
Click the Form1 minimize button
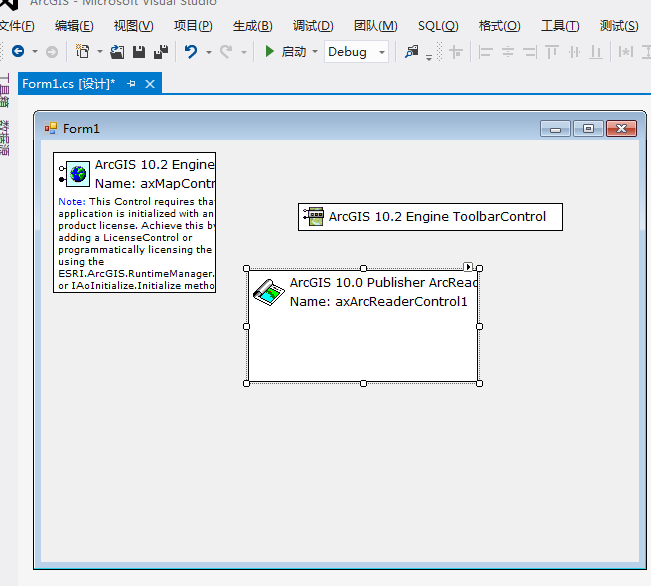click(556, 129)
